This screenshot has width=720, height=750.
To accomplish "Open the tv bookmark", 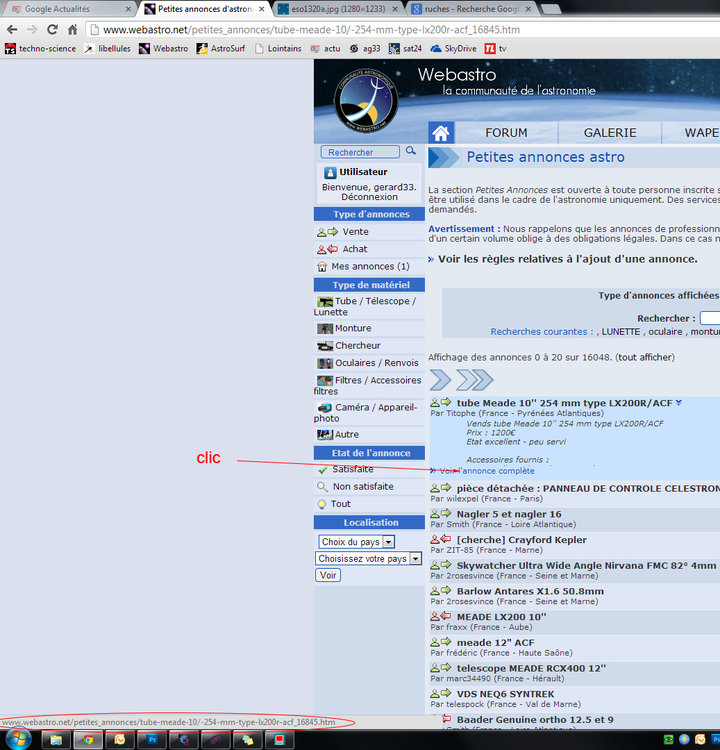I will click(x=496, y=48).
